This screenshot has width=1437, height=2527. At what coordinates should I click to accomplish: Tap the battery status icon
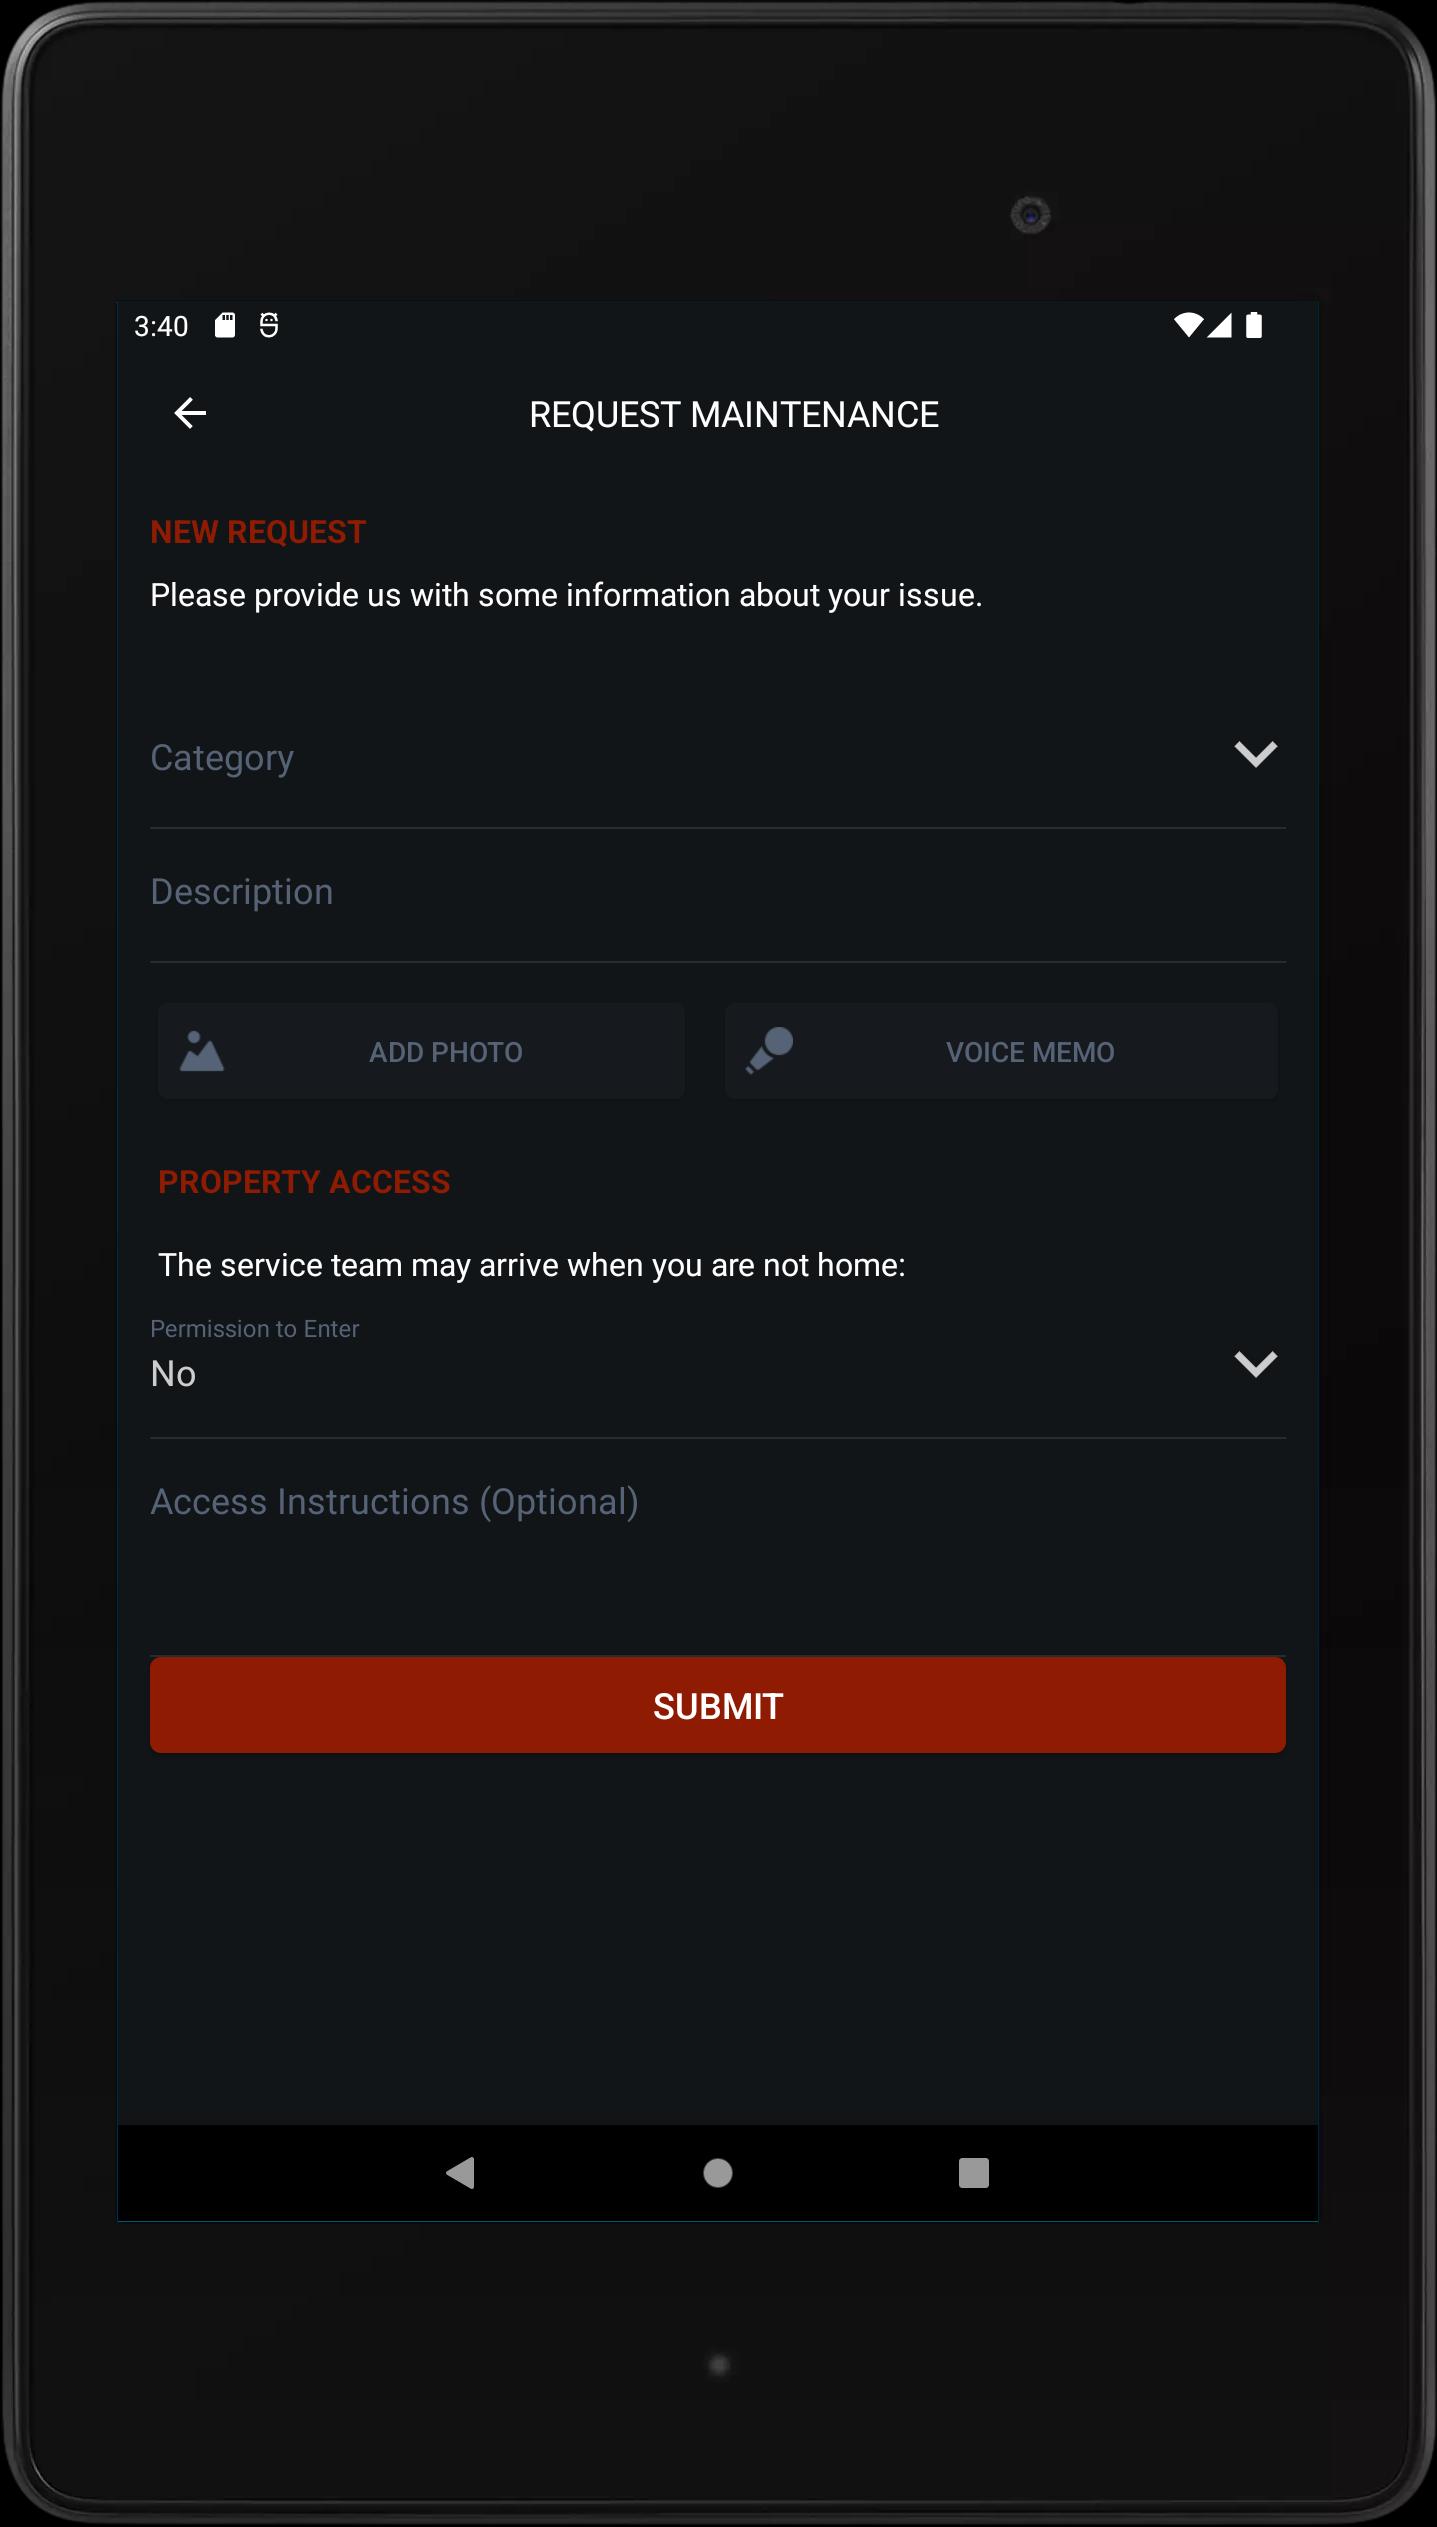click(1254, 325)
